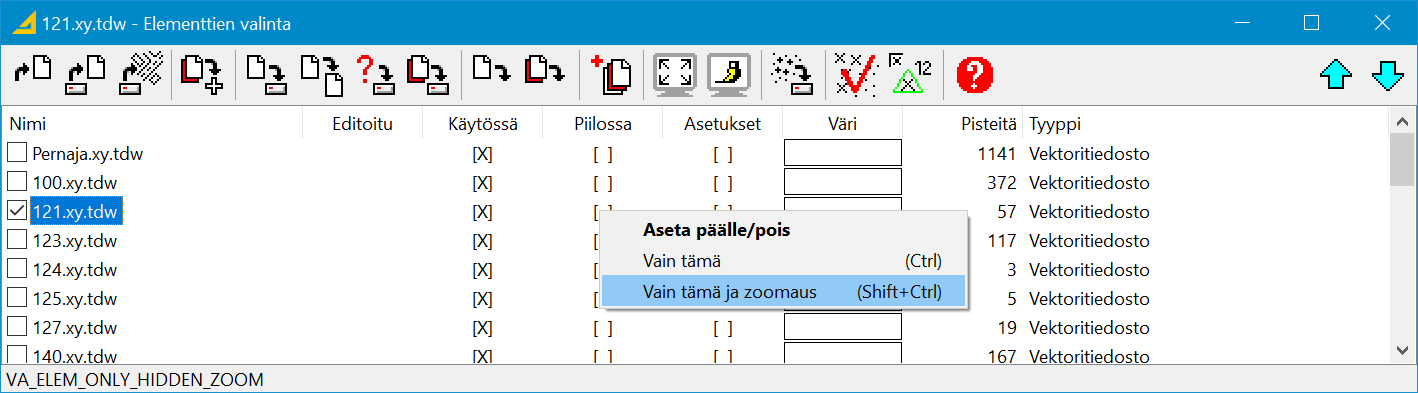
Task: Click the monitor icon with yellow bird
Action: 729,75
